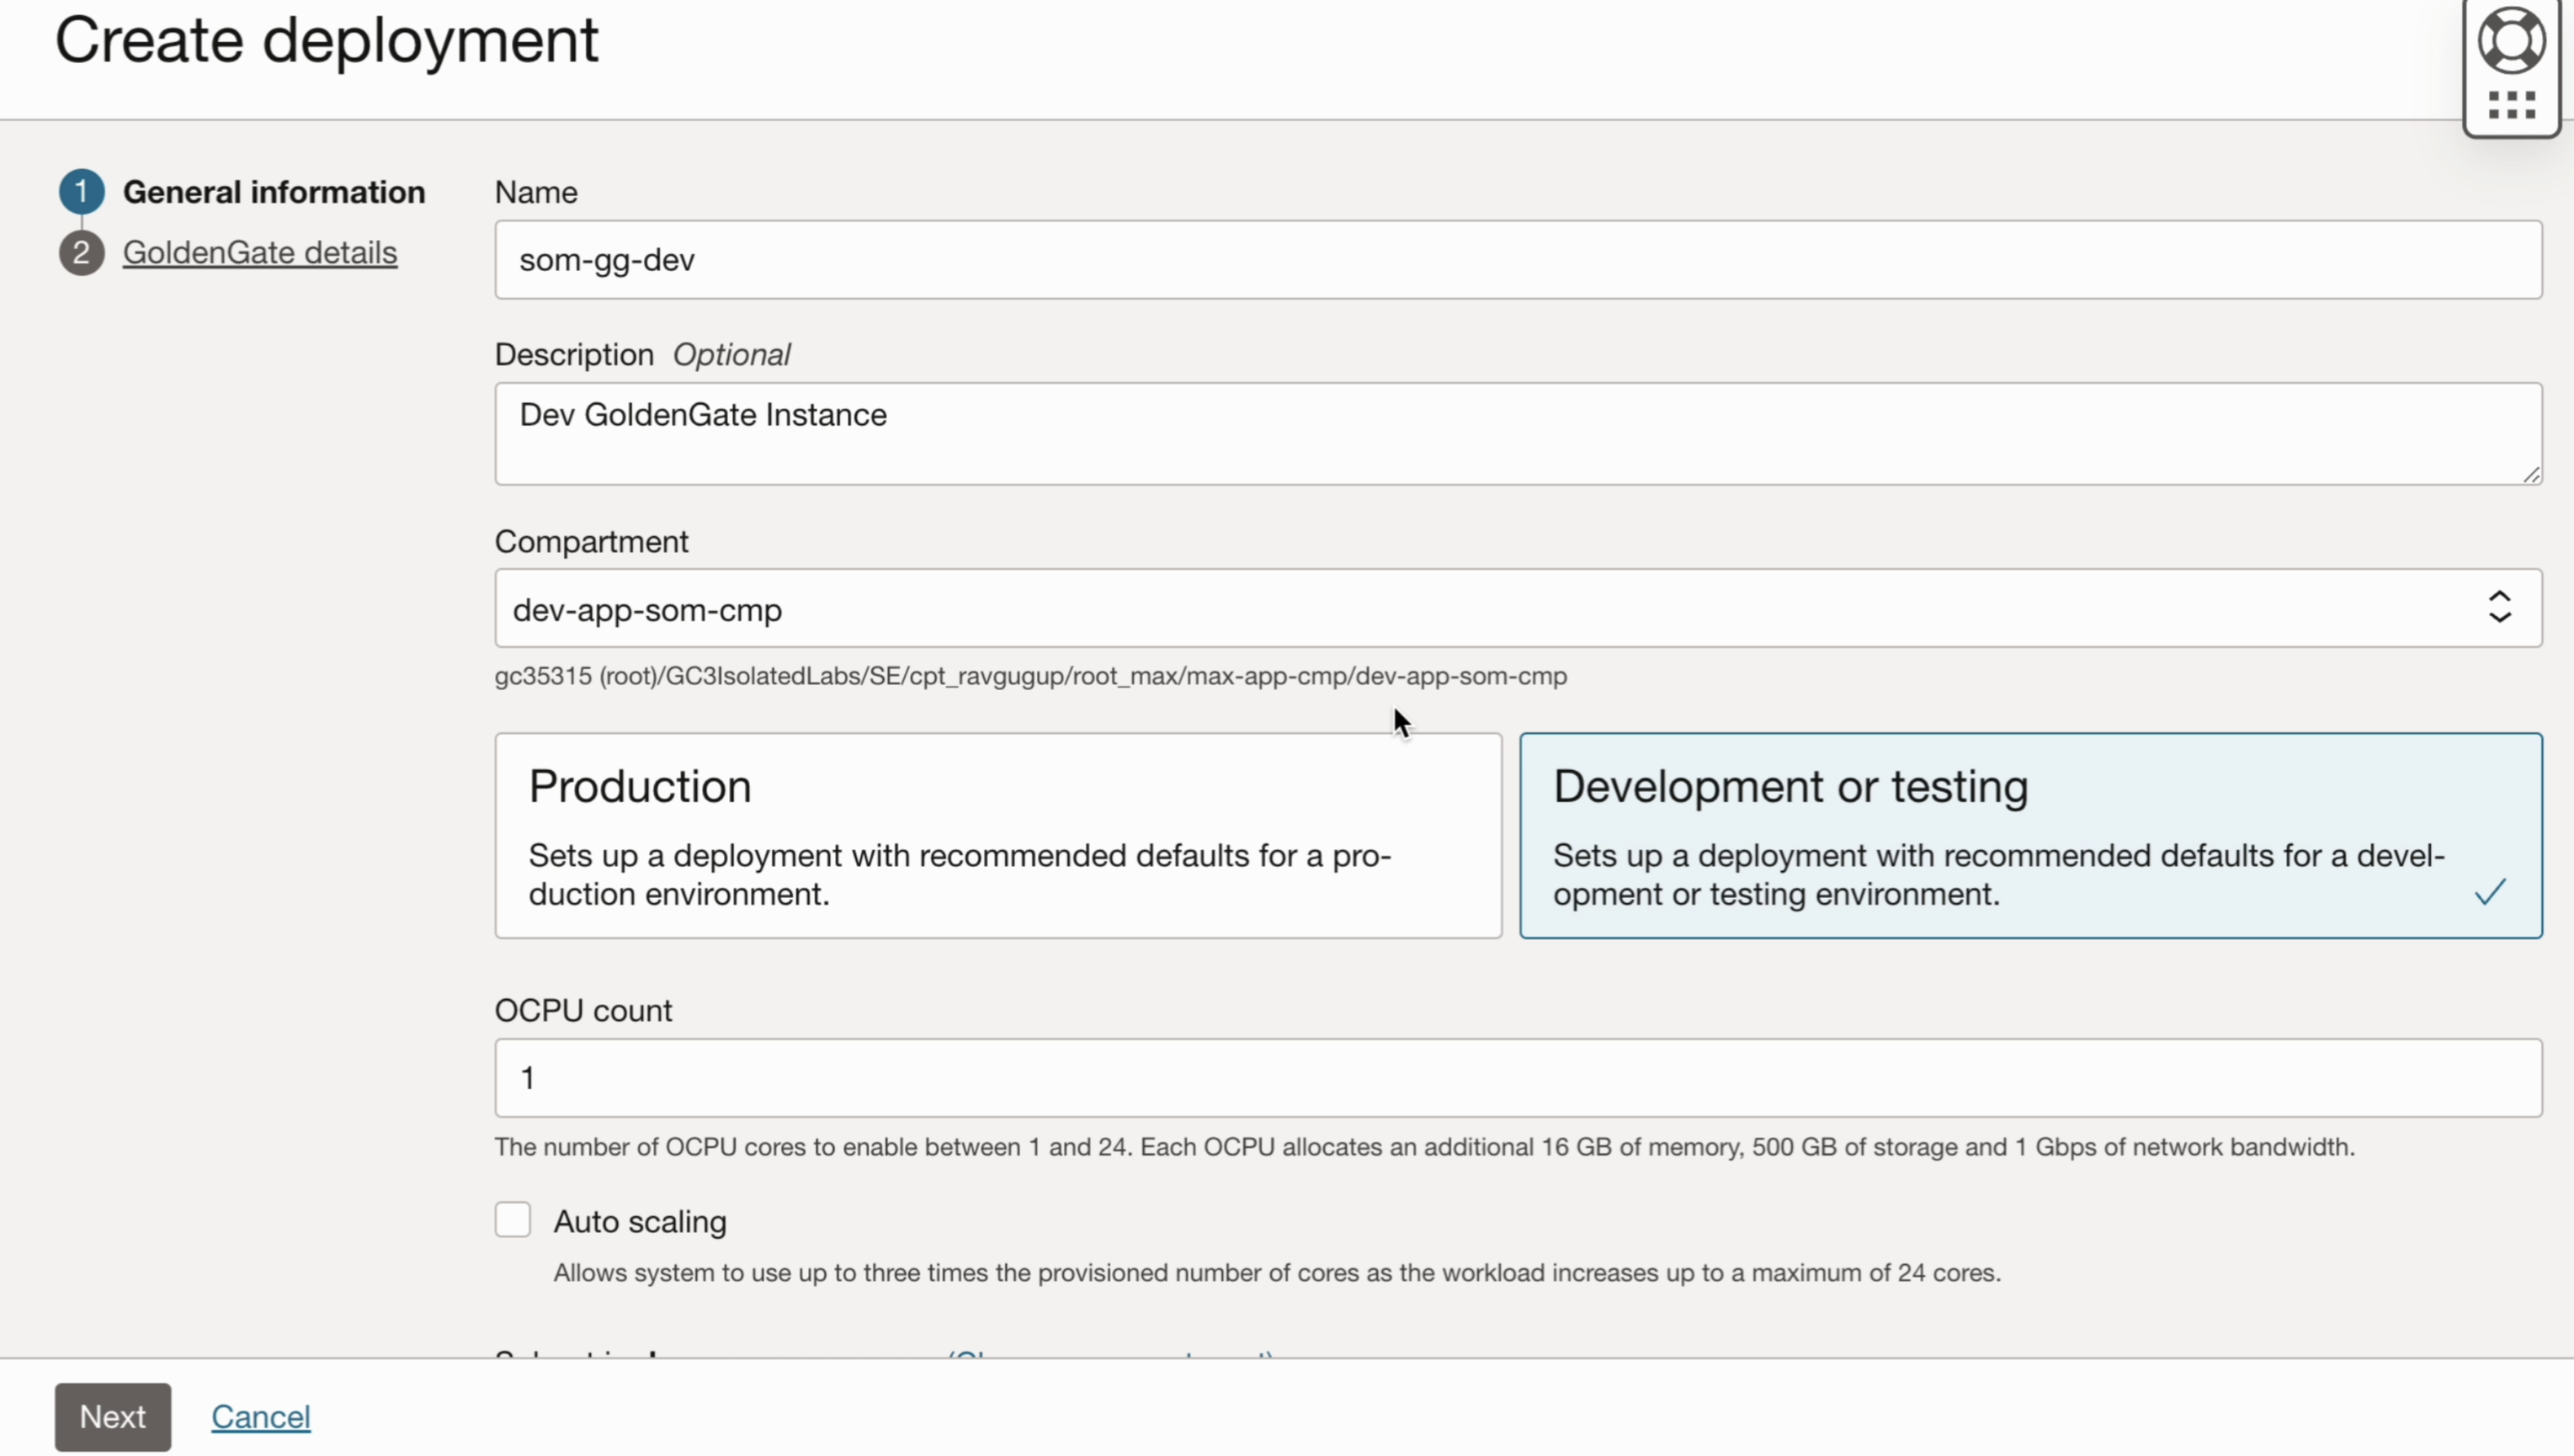Image resolution: width=2574 pixels, height=1456 pixels.
Task: Select the Production deployment type card
Action: 998,836
